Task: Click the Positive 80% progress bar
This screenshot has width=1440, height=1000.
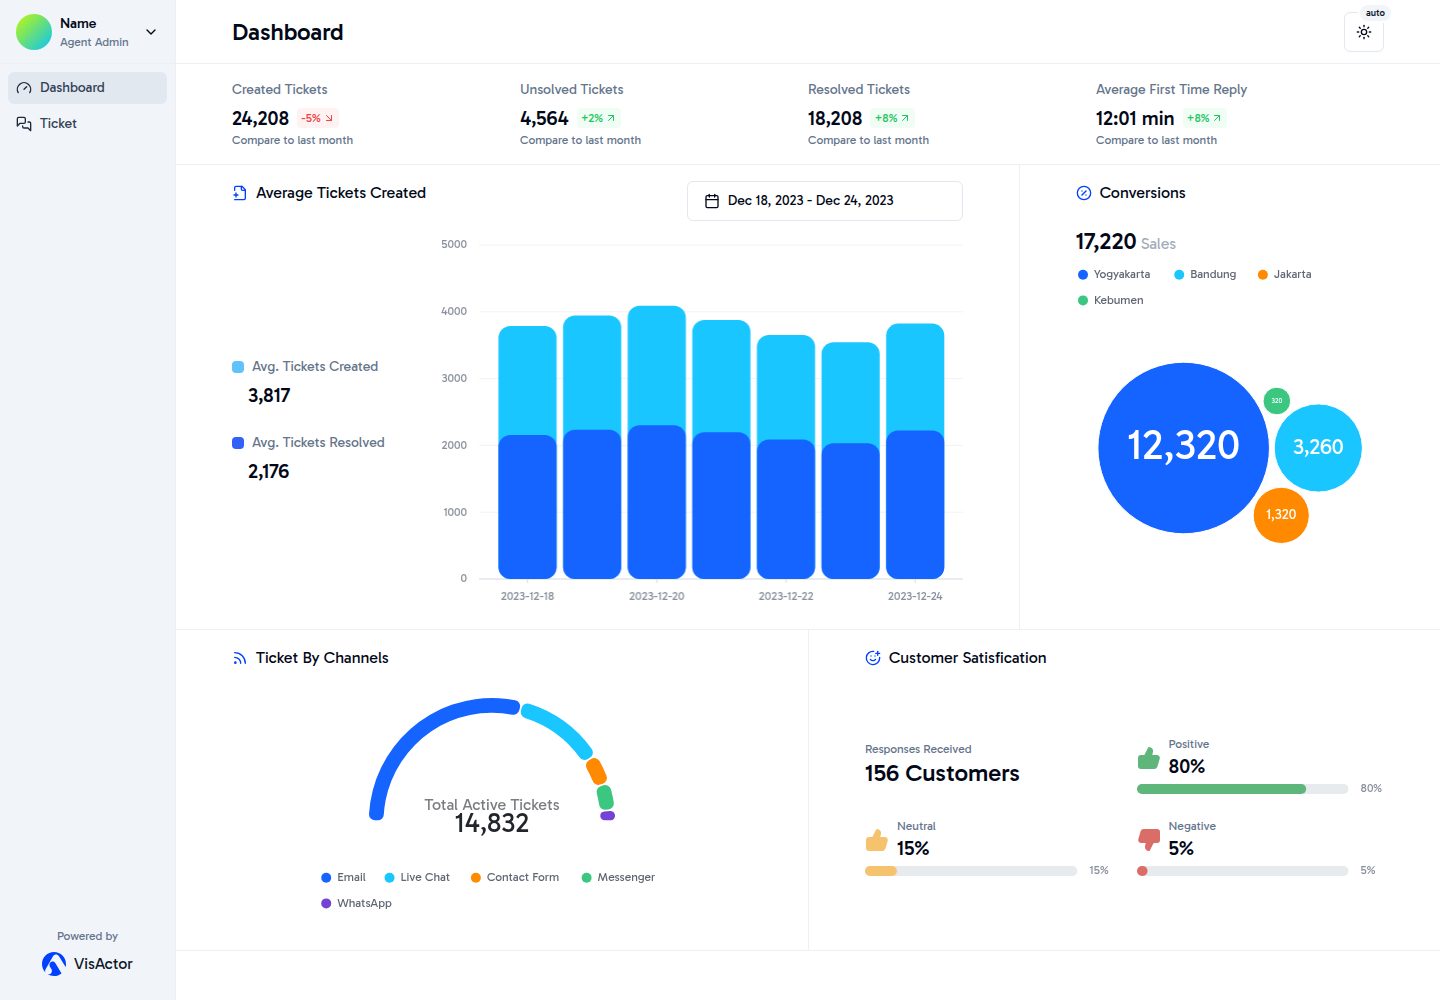Action: click(x=1242, y=789)
